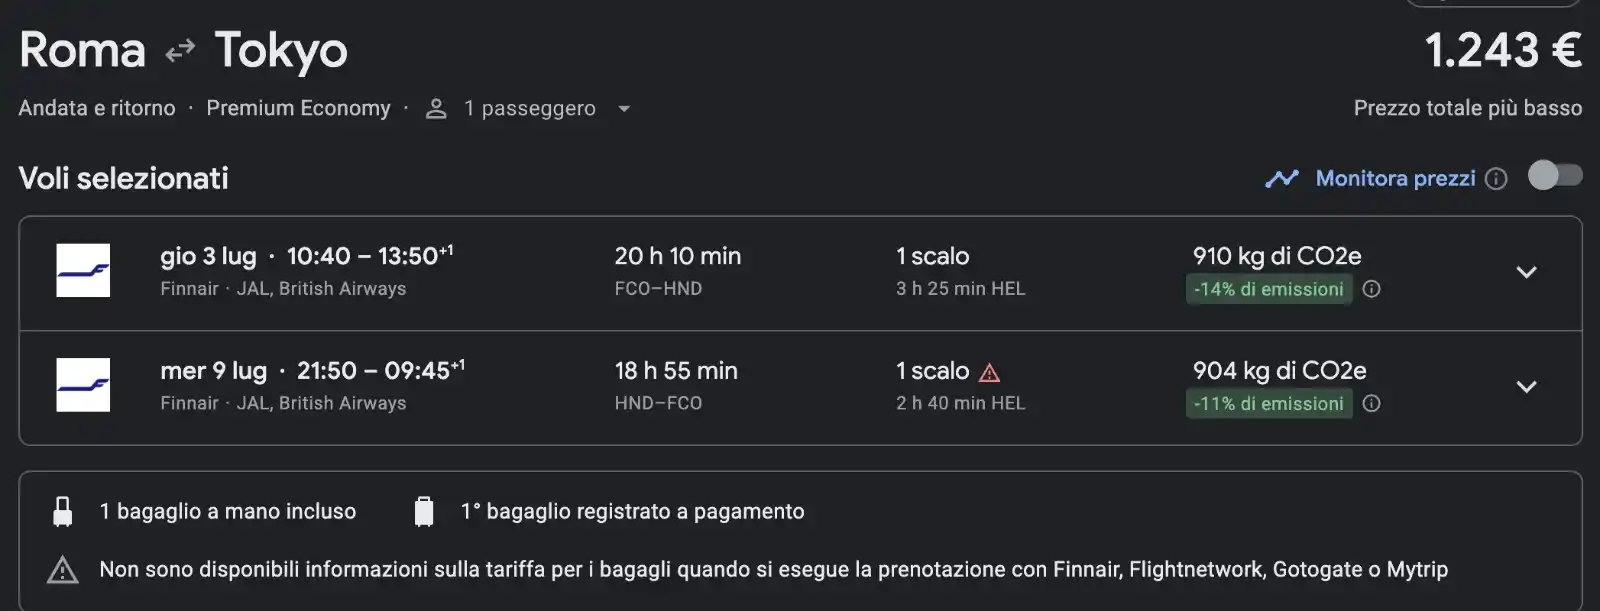Click the round-trip arrows between Roma and Tokyo
Image resolution: width=1600 pixels, height=611 pixels.
[x=180, y=51]
